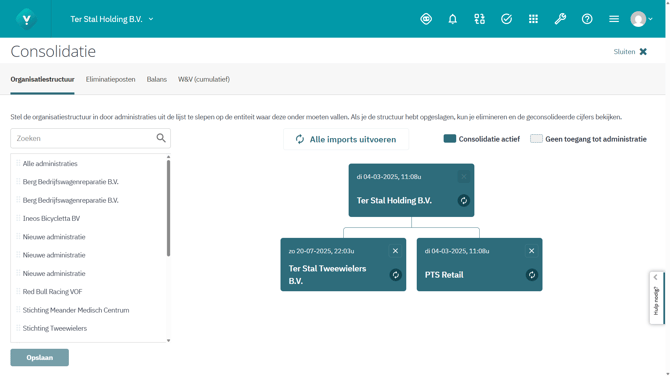670x376 pixels.
Task: Open the Balans tab
Action: click(156, 79)
